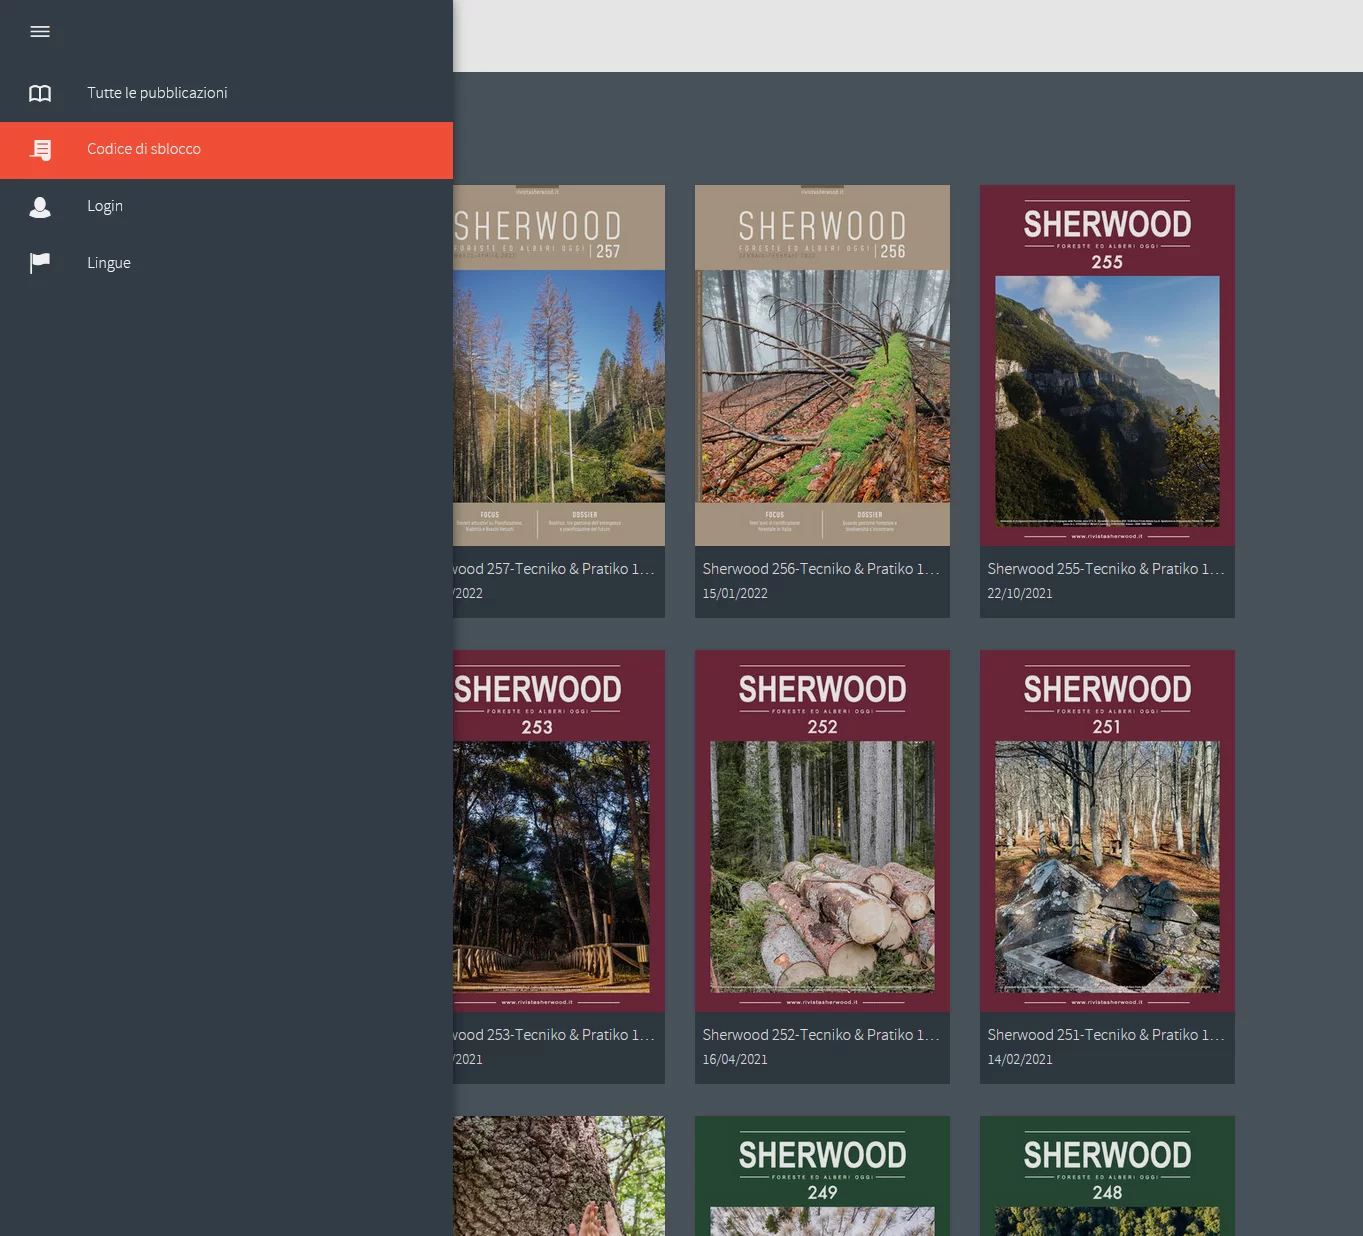
Task: Open the Lingue language menu
Action: point(109,263)
